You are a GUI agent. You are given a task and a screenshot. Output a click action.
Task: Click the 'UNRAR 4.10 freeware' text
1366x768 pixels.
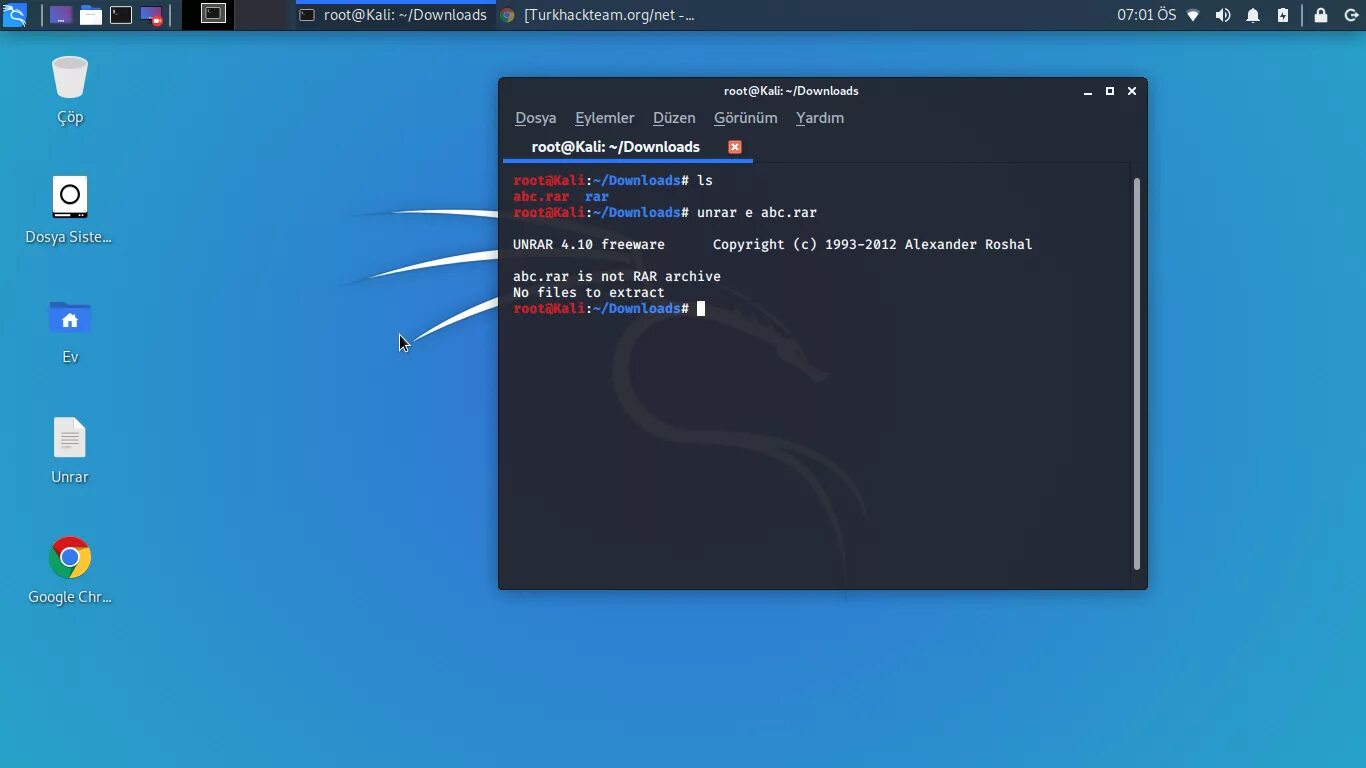(589, 245)
